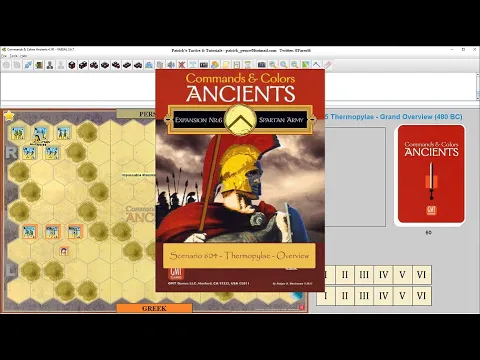This screenshot has width=480, height=360.
Task: Click the text label 'T' icon
Action: point(193,65)
